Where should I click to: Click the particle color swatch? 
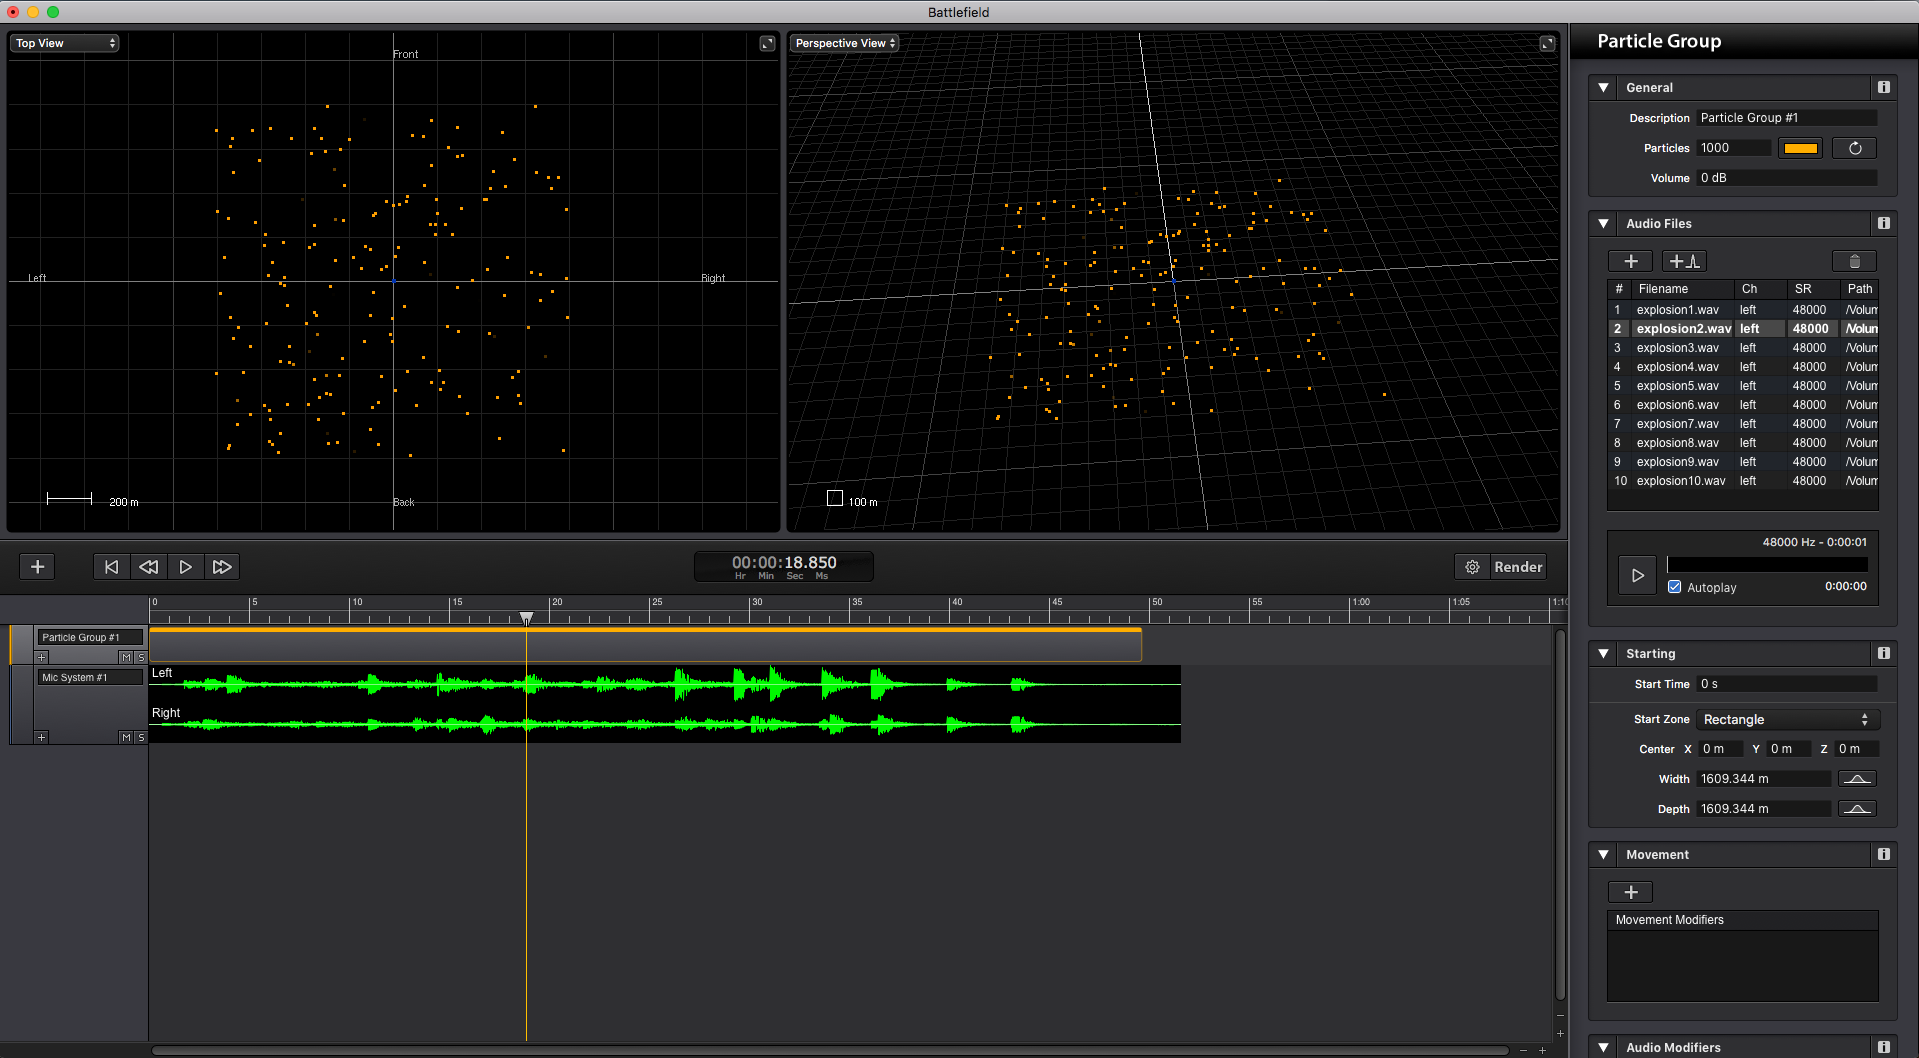click(1800, 148)
